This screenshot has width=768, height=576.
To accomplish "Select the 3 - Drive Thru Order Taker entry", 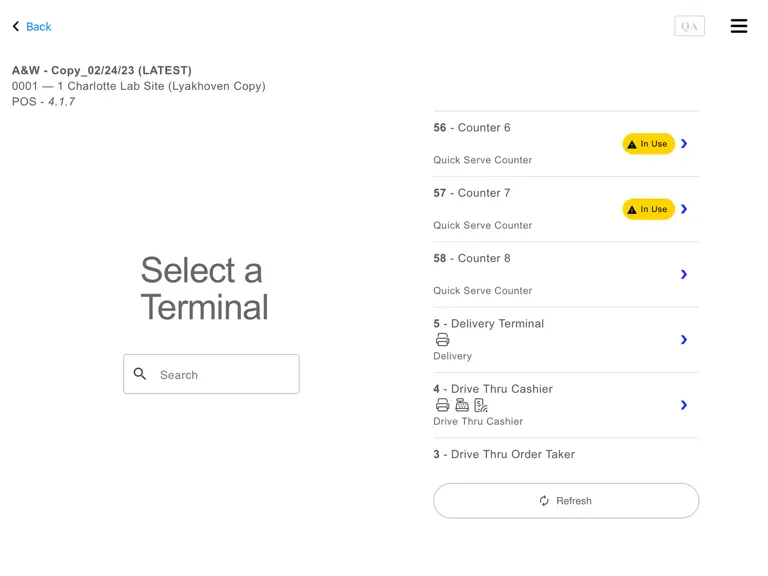I will point(566,455).
